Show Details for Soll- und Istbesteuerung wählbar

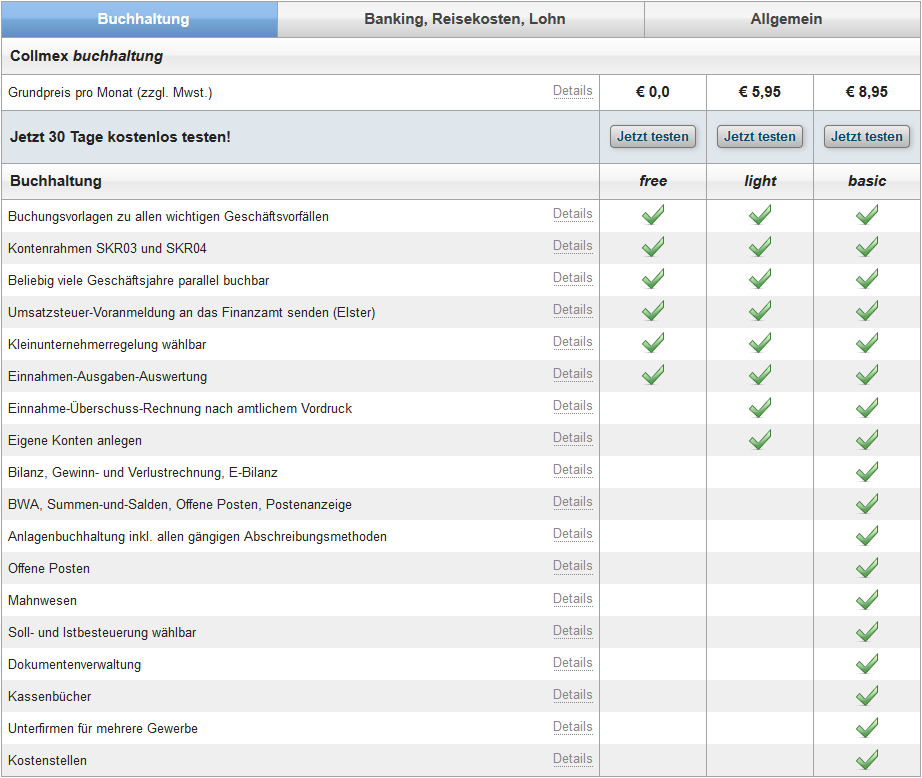[x=573, y=631]
